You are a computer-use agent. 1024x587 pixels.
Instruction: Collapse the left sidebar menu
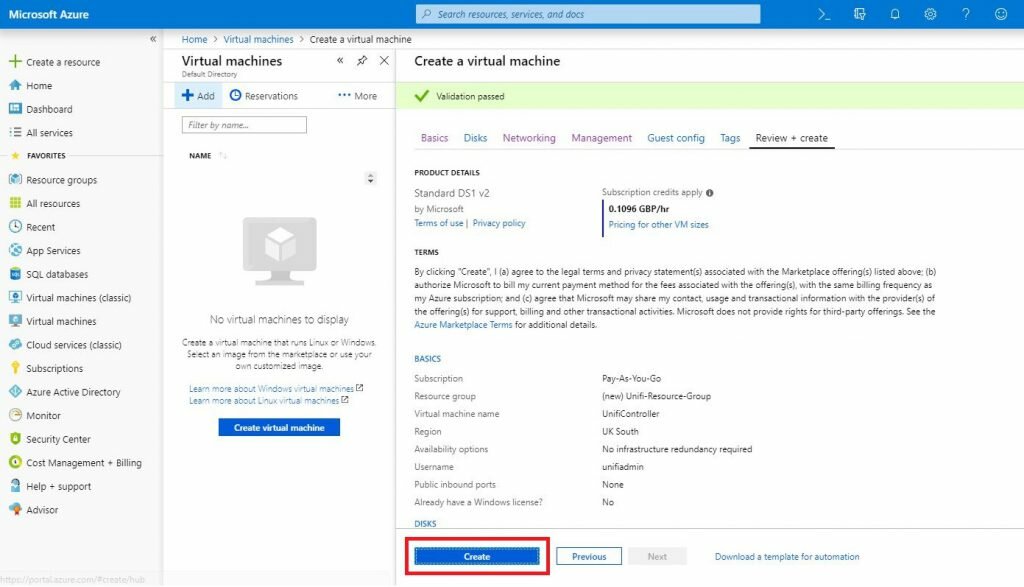pyautogui.click(x=153, y=39)
